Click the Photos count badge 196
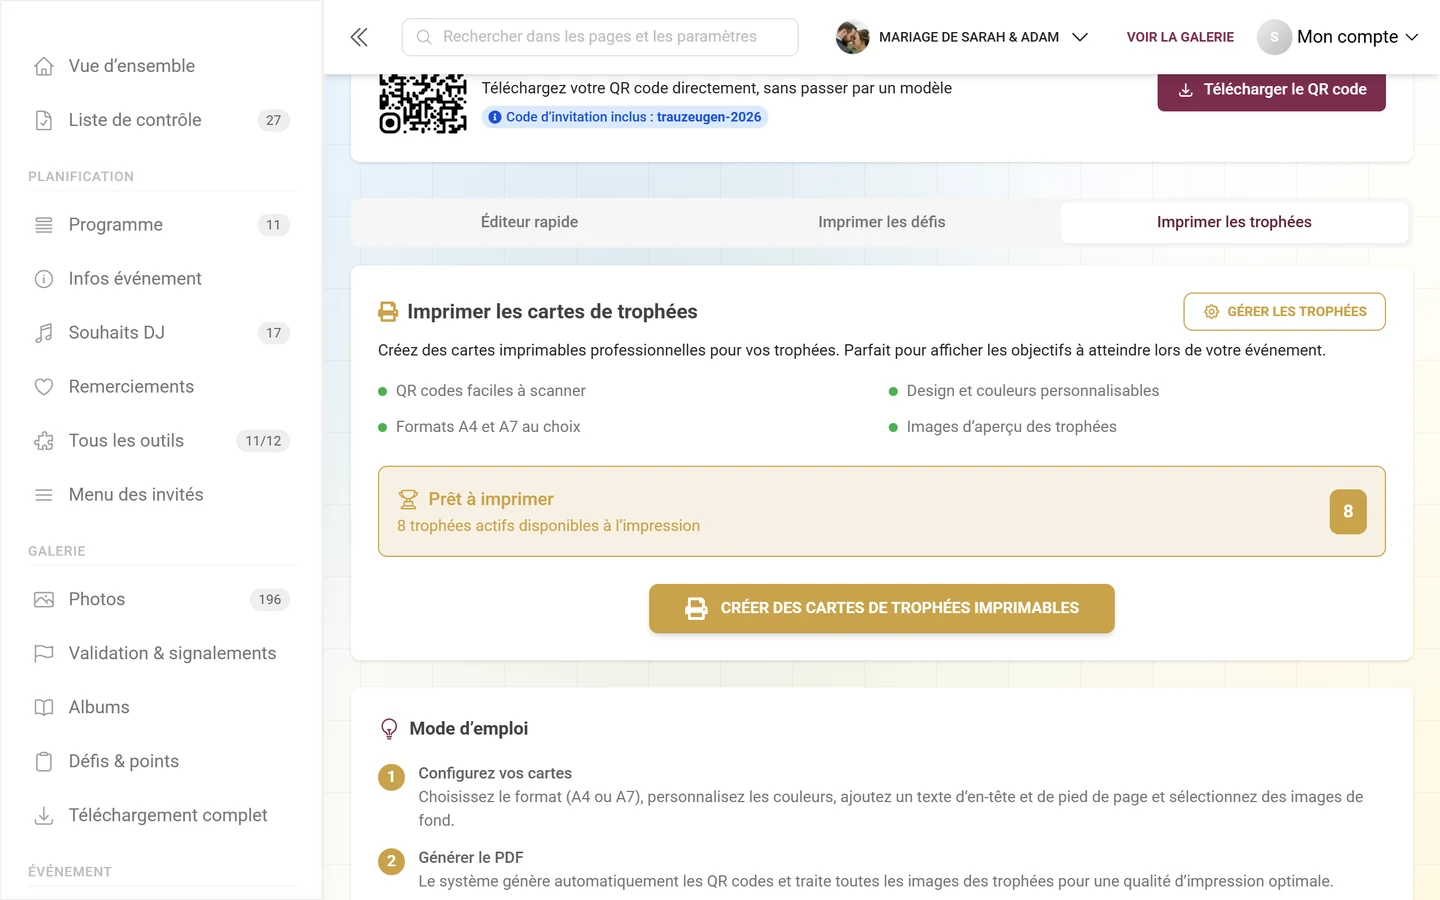1440x900 pixels. coord(270,600)
